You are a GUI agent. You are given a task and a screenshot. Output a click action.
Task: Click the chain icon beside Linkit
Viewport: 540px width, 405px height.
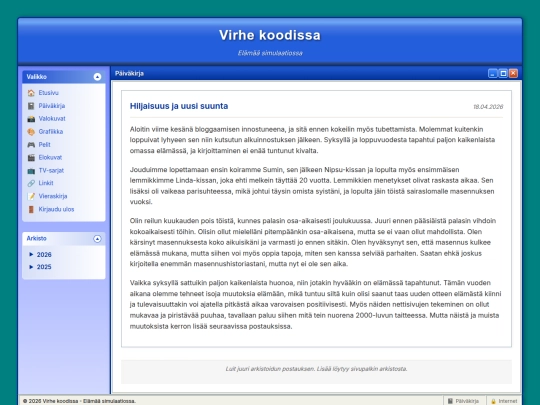click(x=31, y=183)
